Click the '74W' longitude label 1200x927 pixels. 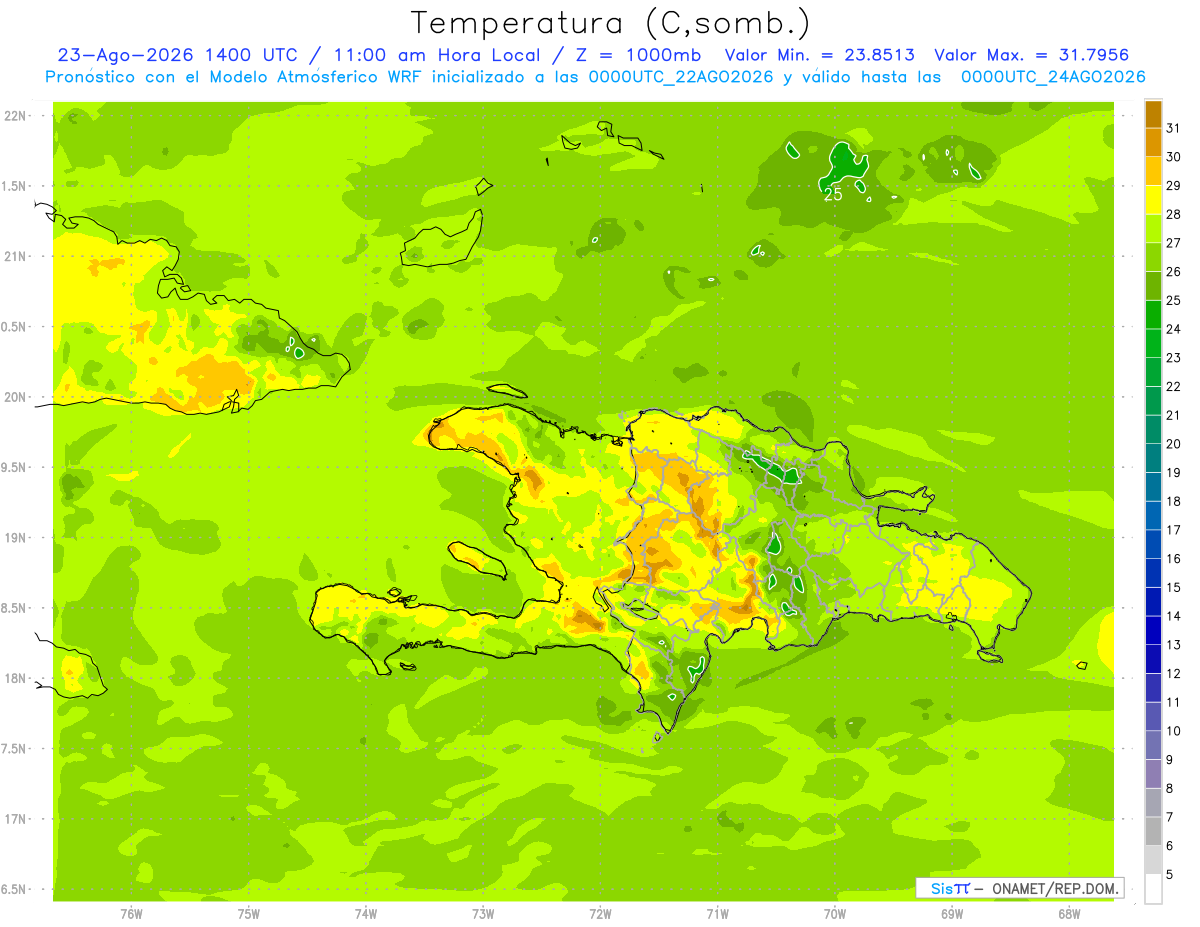pos(366,914)
